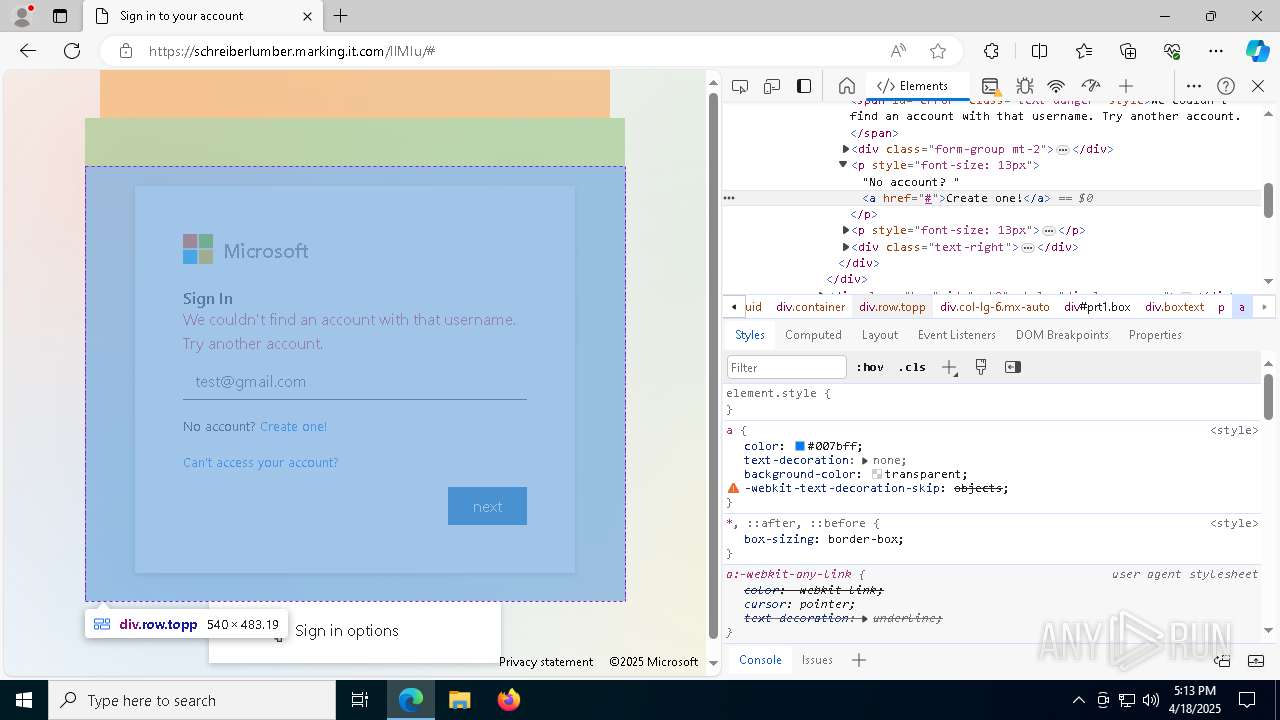The image size is (1280, 720).
Task: Open DevTools customize and control menu
Action: coord(1194,86)
